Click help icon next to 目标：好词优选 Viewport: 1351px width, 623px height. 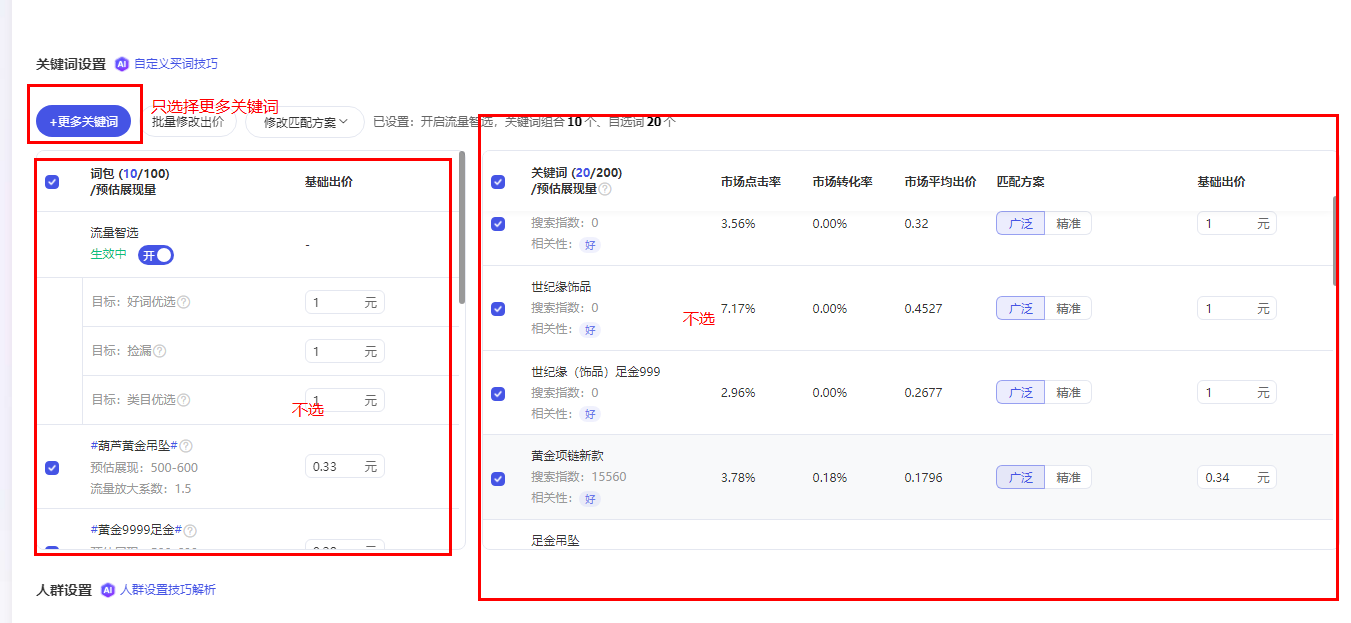coord(184,302)
